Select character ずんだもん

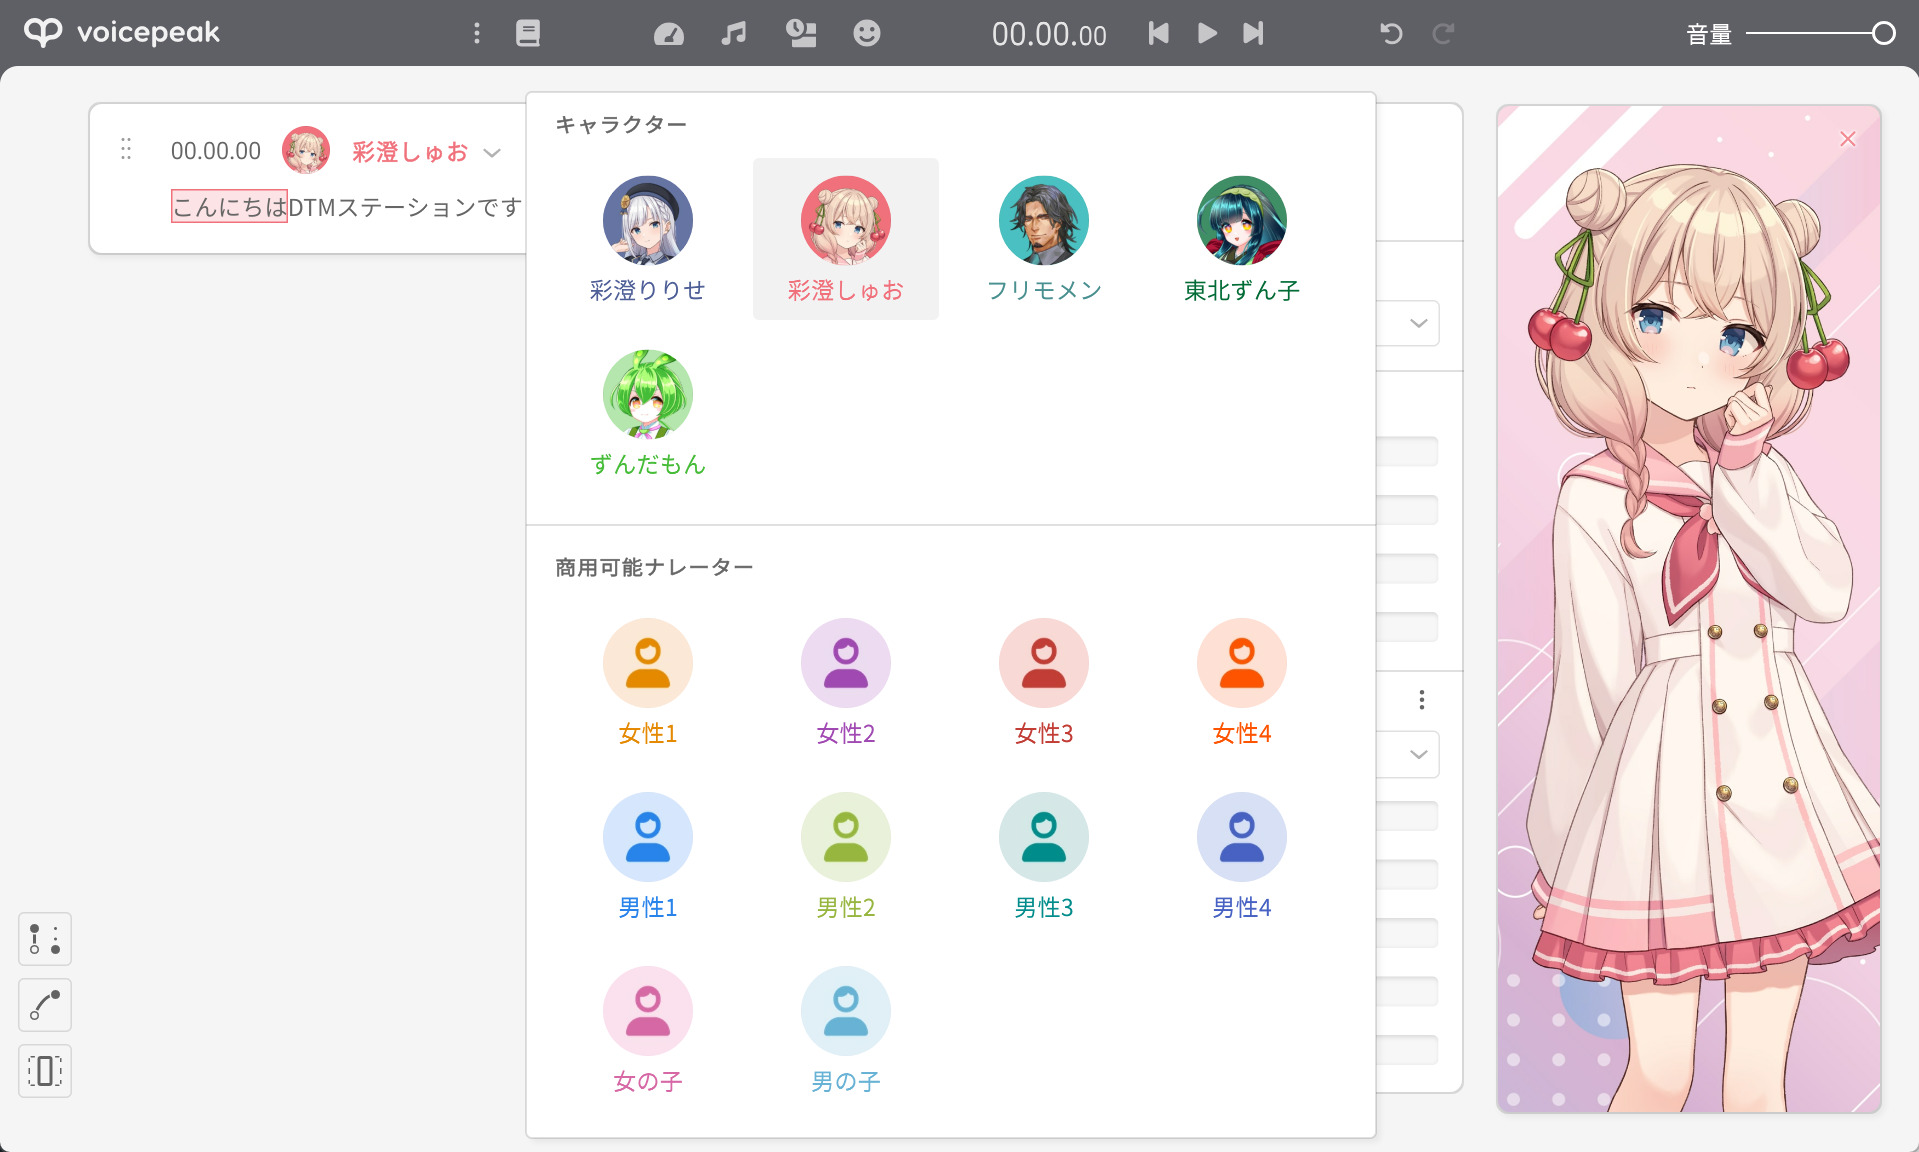click(x=648, y=413)
